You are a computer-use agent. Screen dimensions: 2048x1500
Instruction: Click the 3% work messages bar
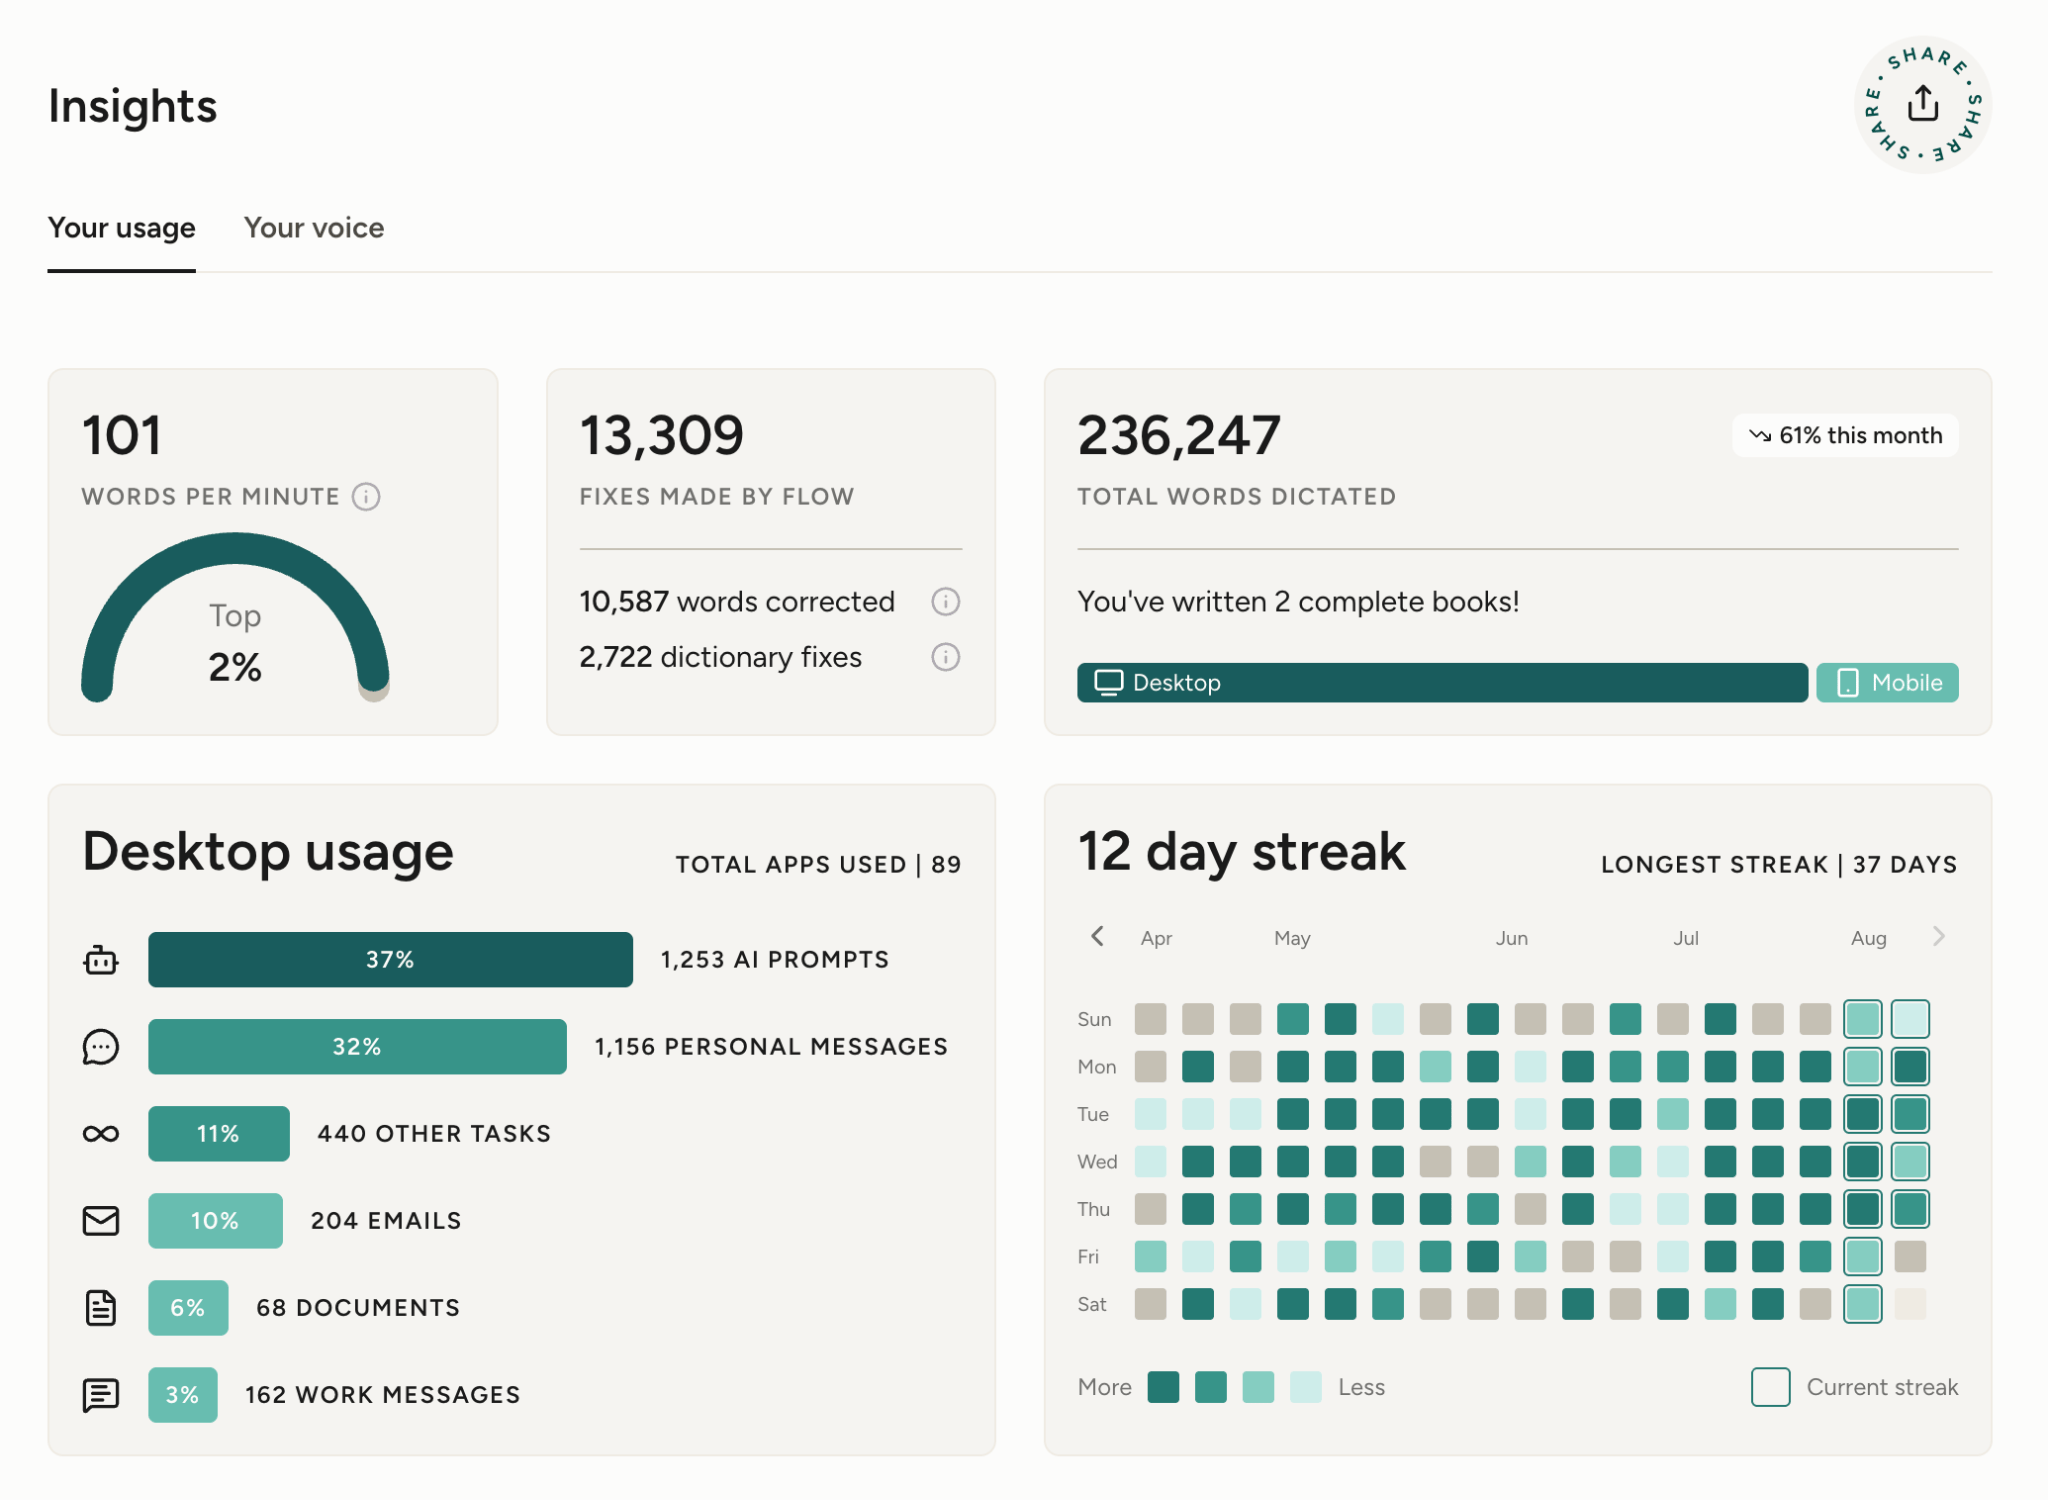point(182,1395)
